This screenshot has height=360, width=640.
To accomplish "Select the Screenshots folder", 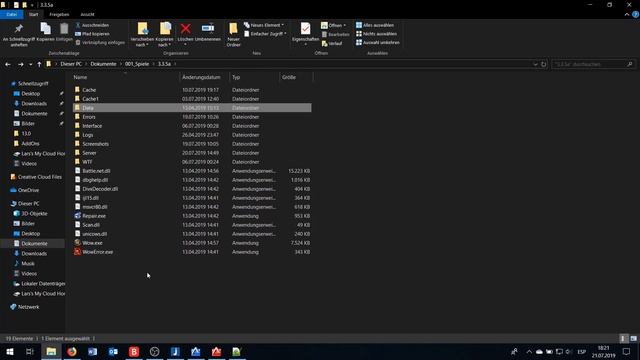I will [x=192, y=144].
